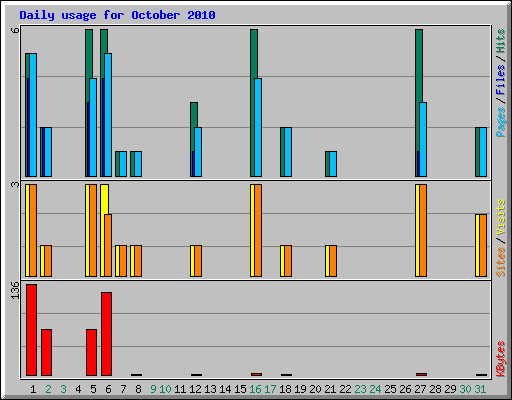Select day label "18" on x-axis

(x=285, y=389)
